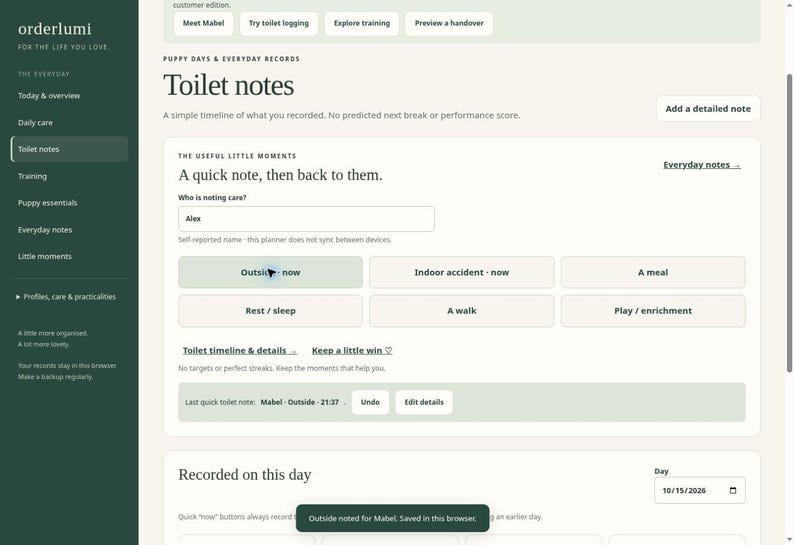Open Little moments page

[69, 256]
